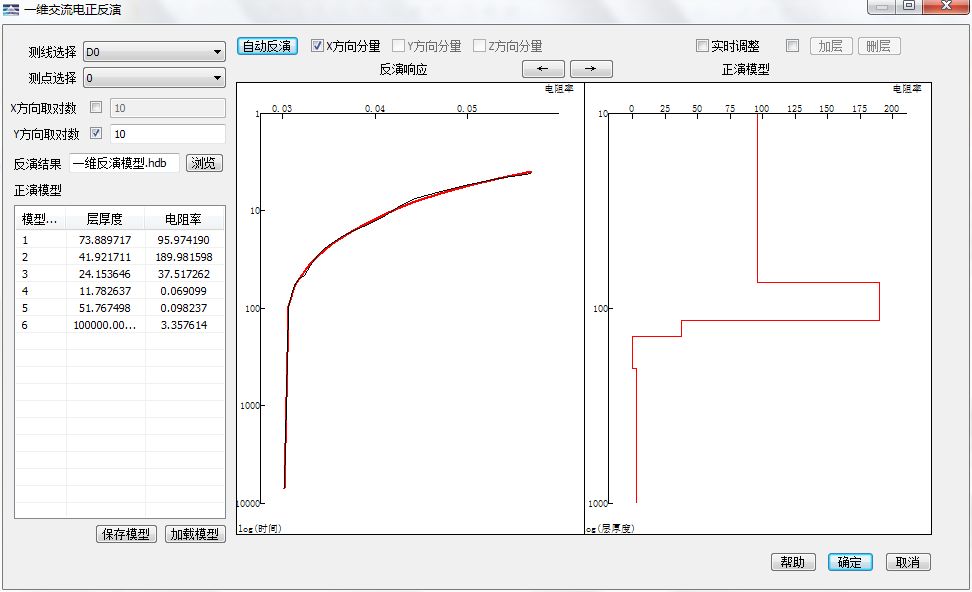This screenshot has height=592, width=972.
Task: Select model row number 1
Action: tap(25, 240)
